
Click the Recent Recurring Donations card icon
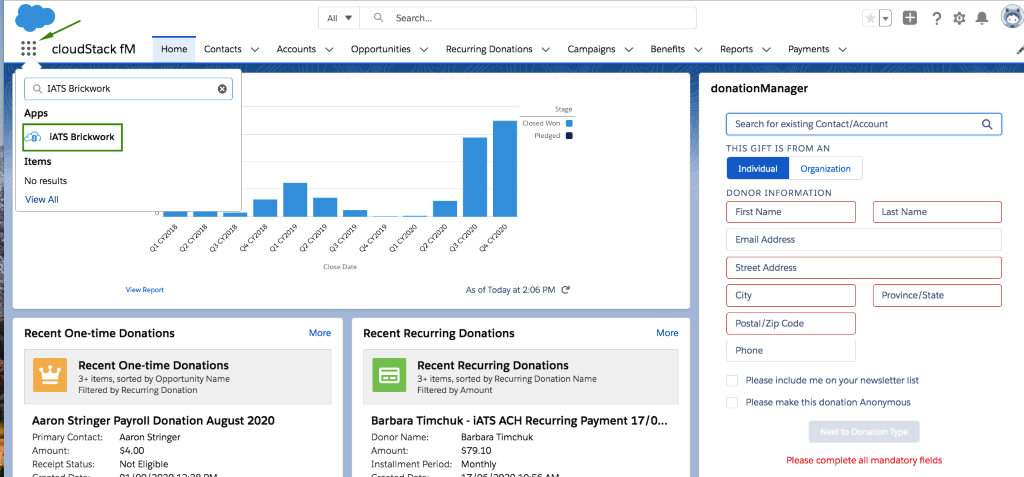tap(389, 376)
